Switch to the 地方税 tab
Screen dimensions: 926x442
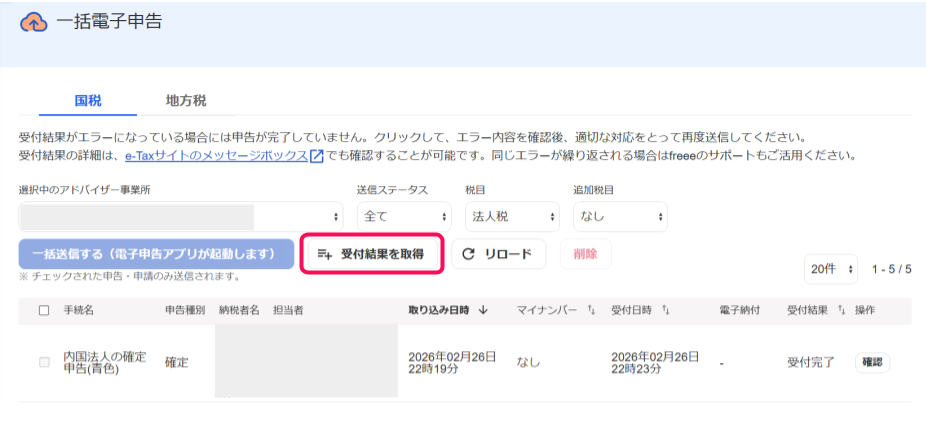(x=186, y=100)
